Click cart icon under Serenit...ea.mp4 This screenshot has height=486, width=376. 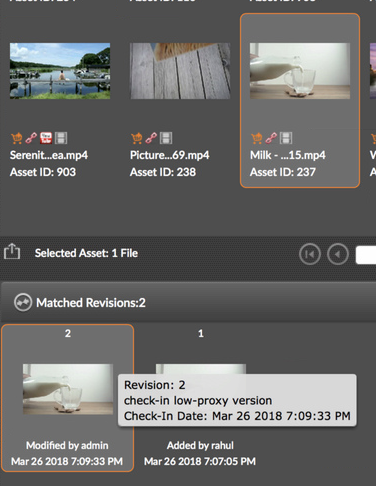16,138
